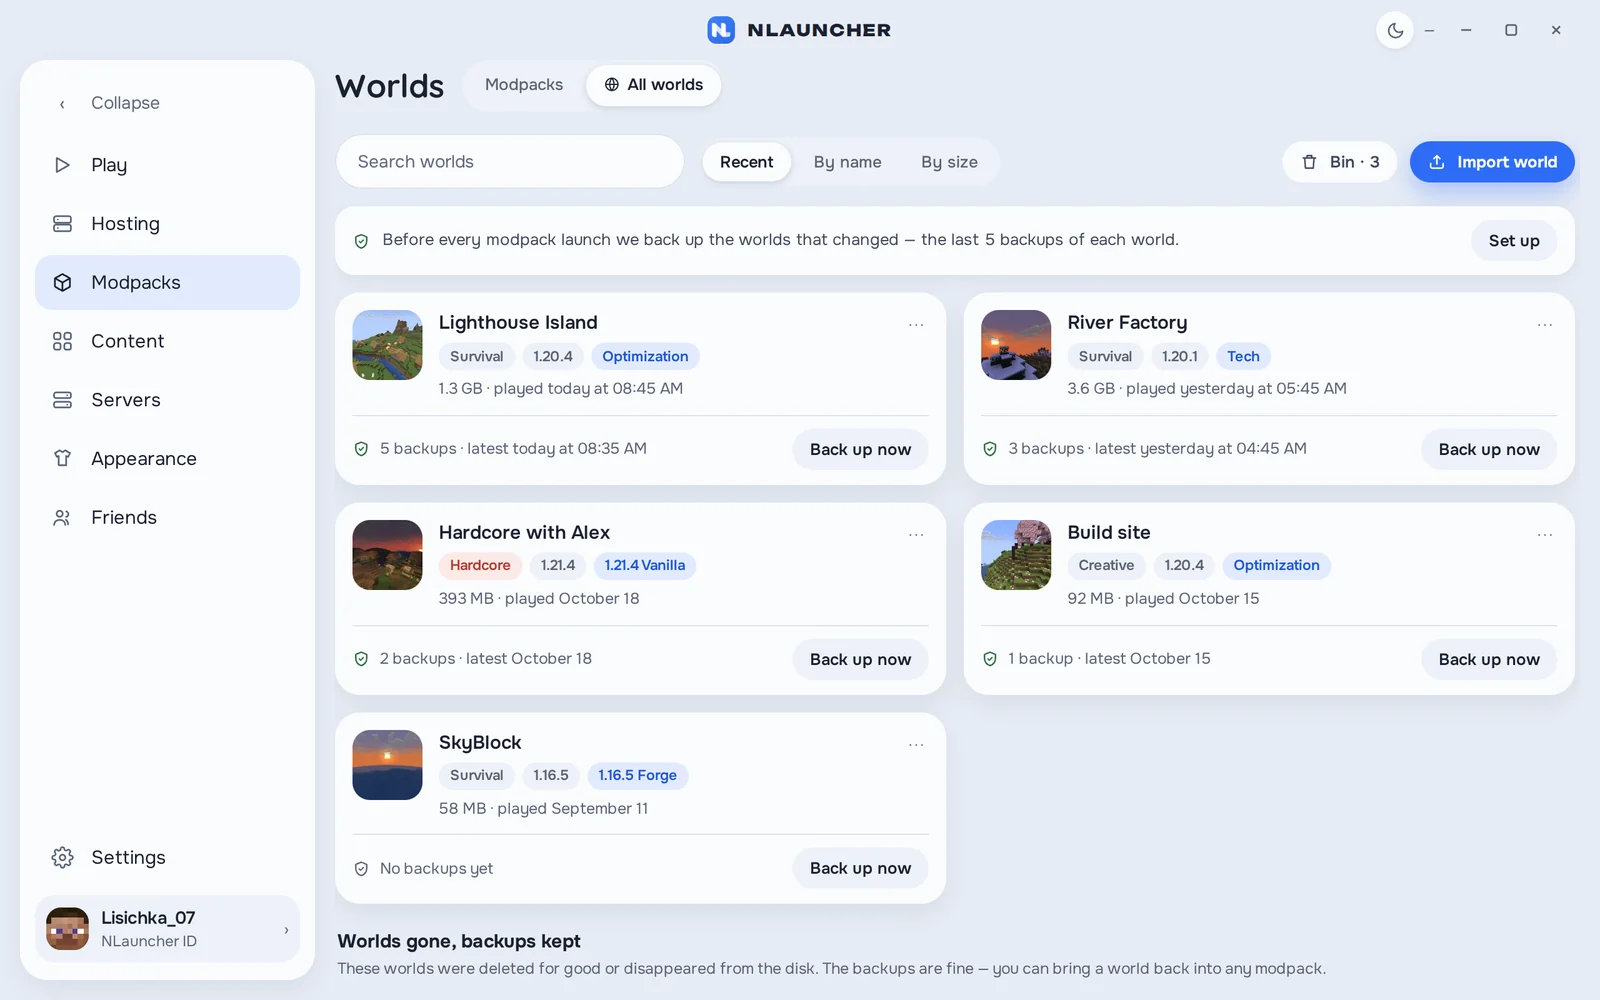Click the NLauncher logo icon

721,30
